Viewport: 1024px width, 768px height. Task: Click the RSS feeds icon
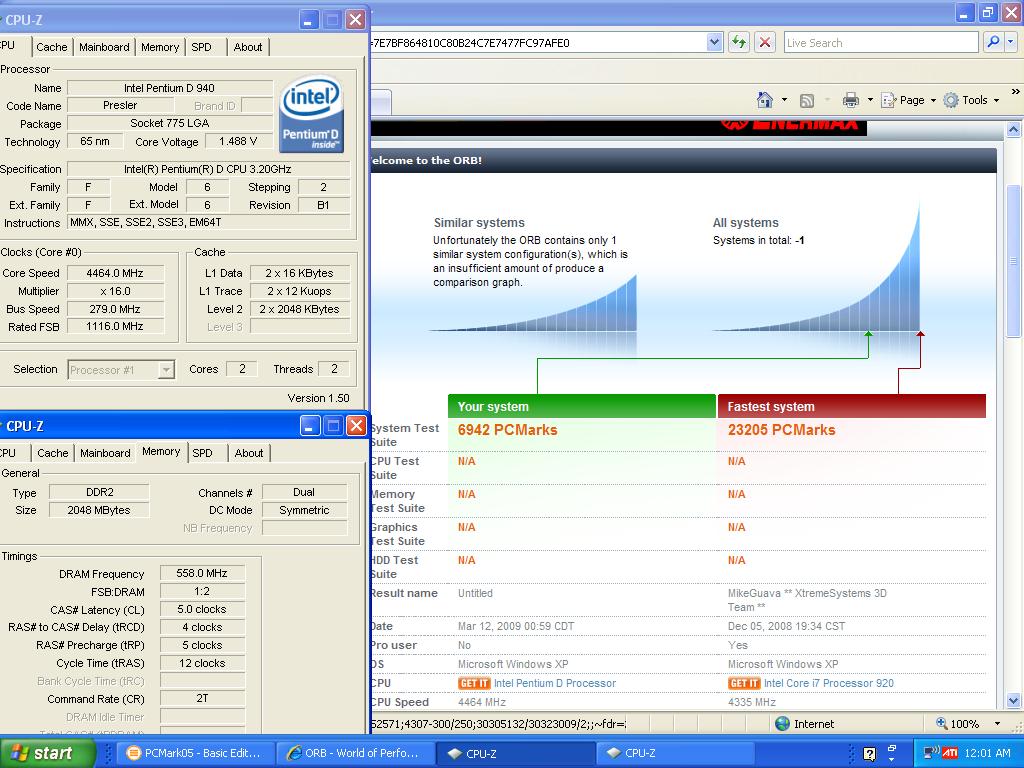807,101
